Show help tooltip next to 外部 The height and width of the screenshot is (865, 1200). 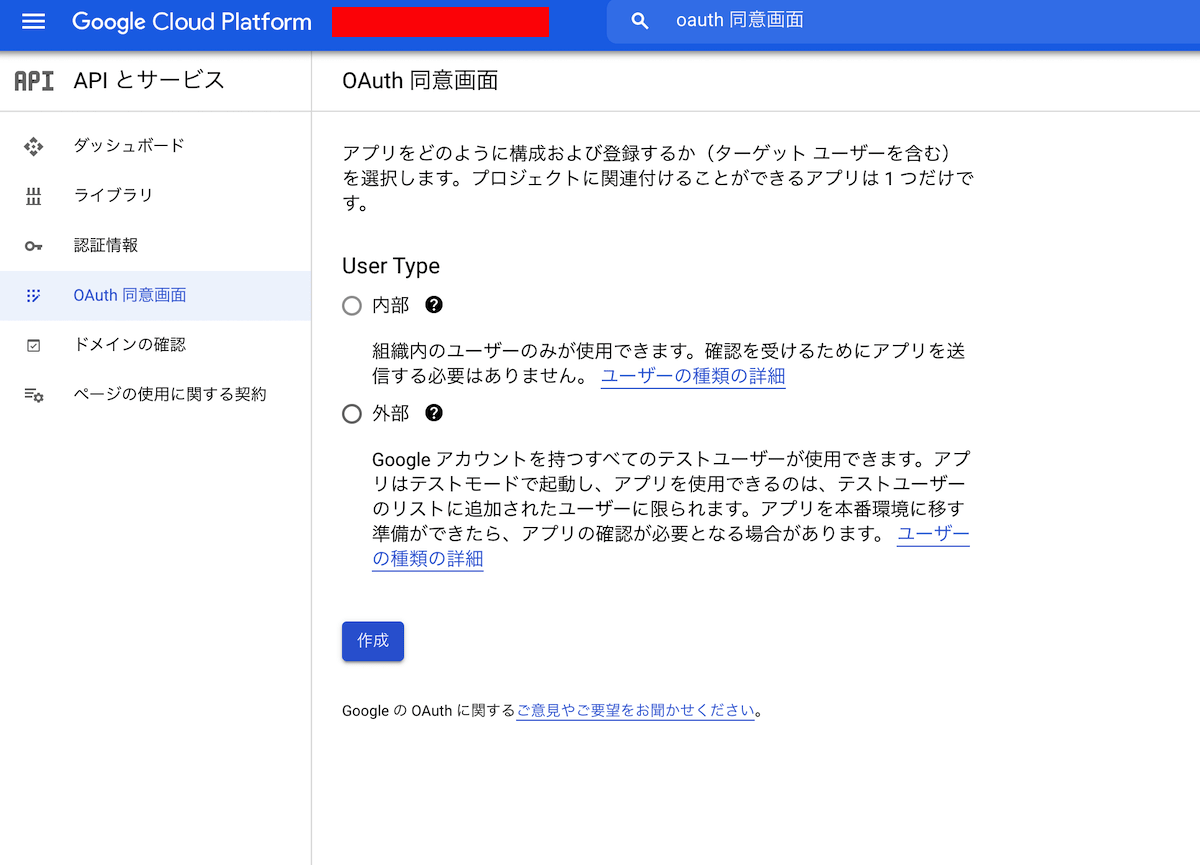point(434,413)
